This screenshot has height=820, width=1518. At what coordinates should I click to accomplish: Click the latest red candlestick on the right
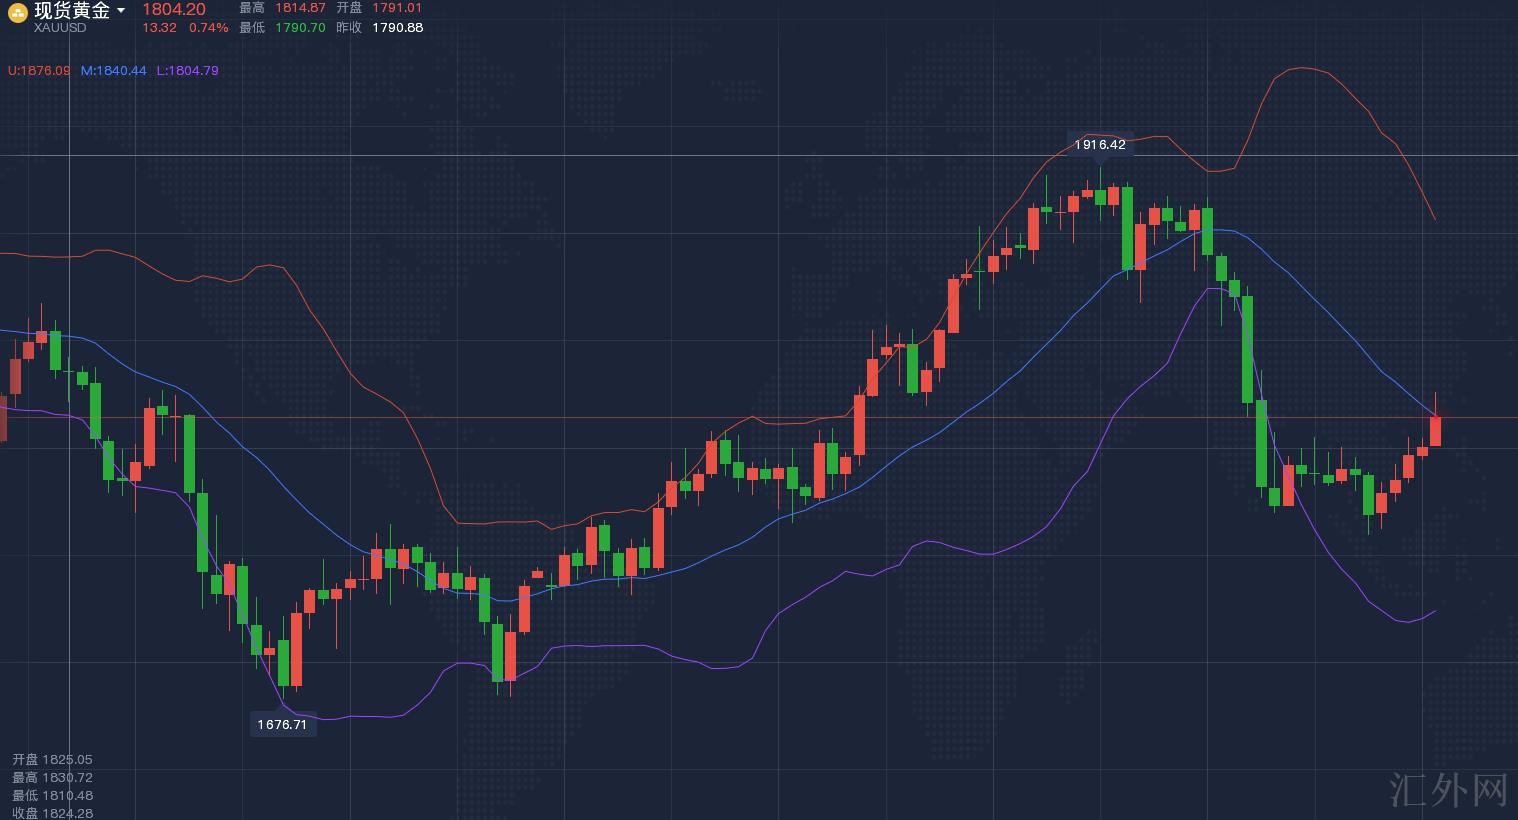coord(1435,430)
